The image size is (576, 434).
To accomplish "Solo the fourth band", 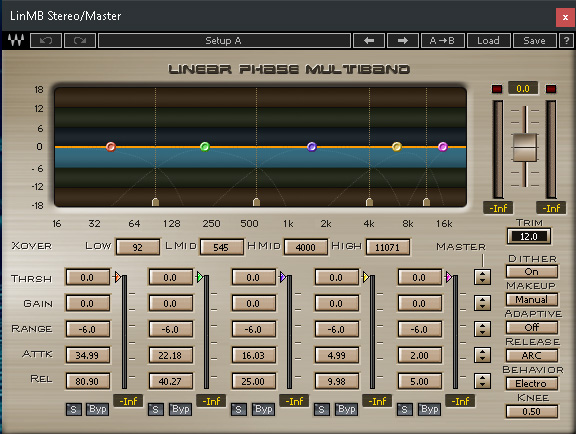I will coord(321,409).
